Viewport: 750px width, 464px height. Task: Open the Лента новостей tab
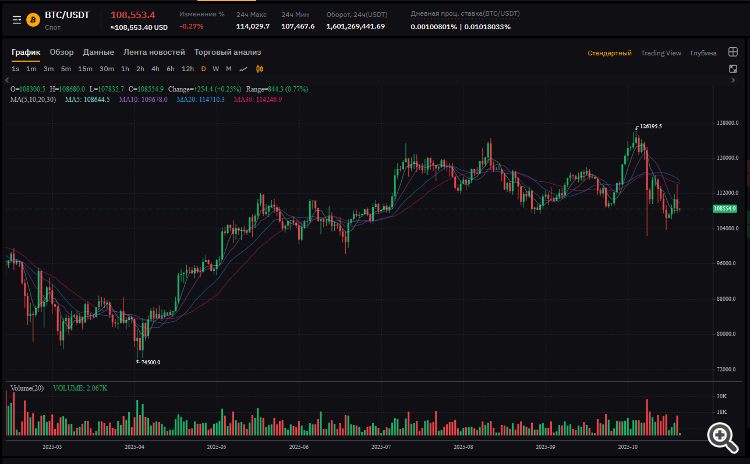tap(154, 52)
